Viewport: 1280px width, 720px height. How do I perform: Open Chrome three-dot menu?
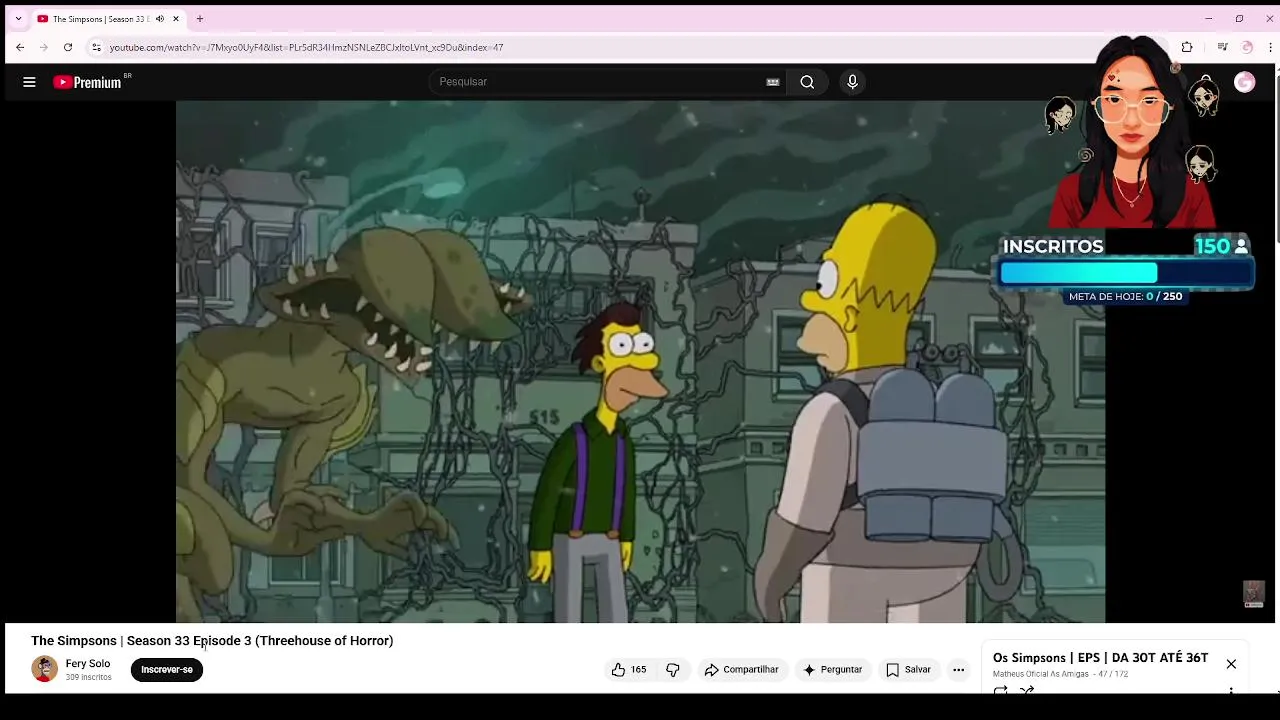coord(1271,47)
